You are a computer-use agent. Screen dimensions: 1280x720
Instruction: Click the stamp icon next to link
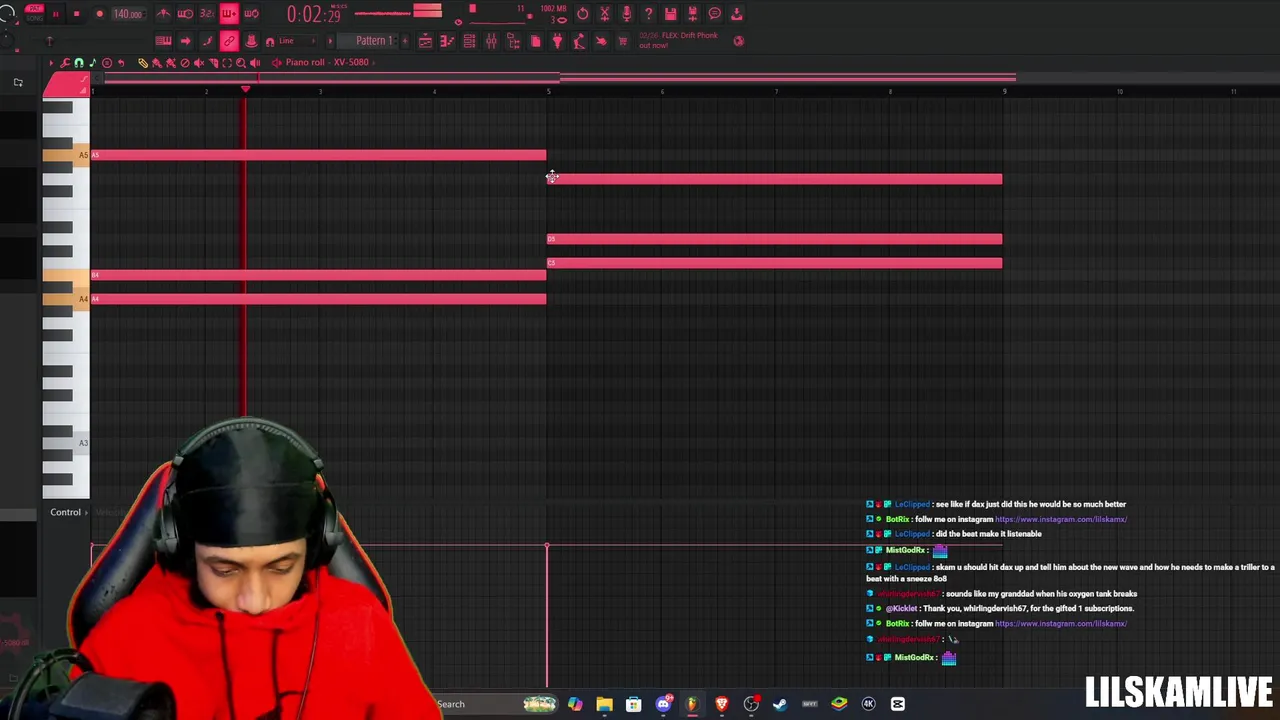point(251,41)
